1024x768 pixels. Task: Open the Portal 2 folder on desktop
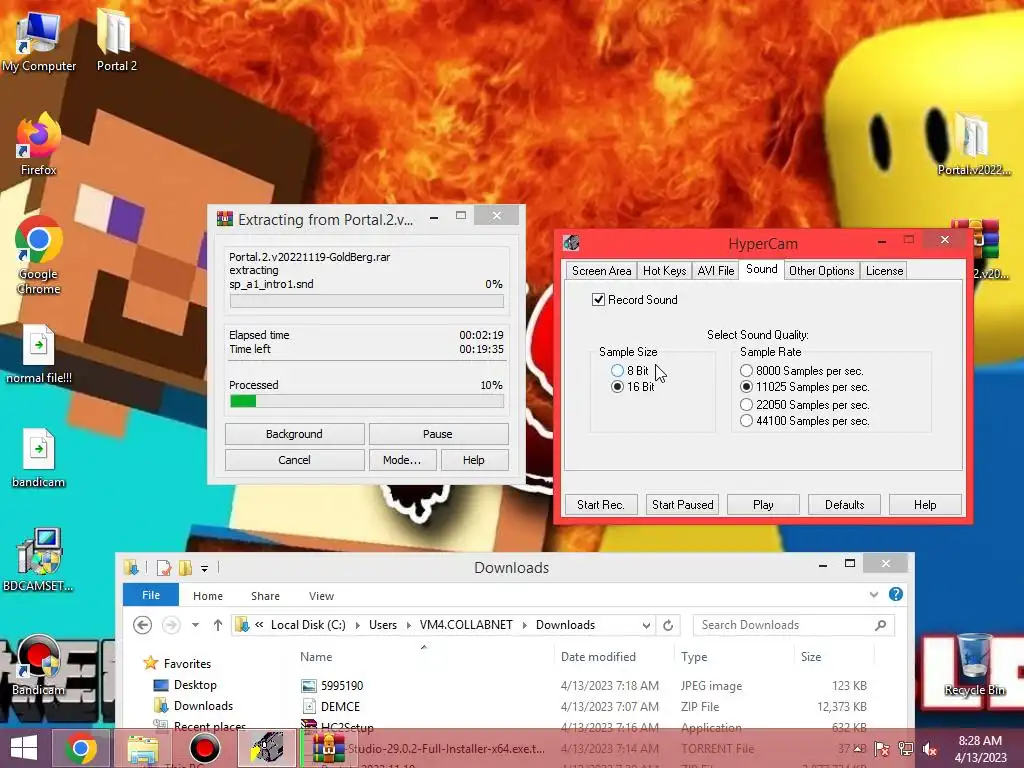(116, 39)
